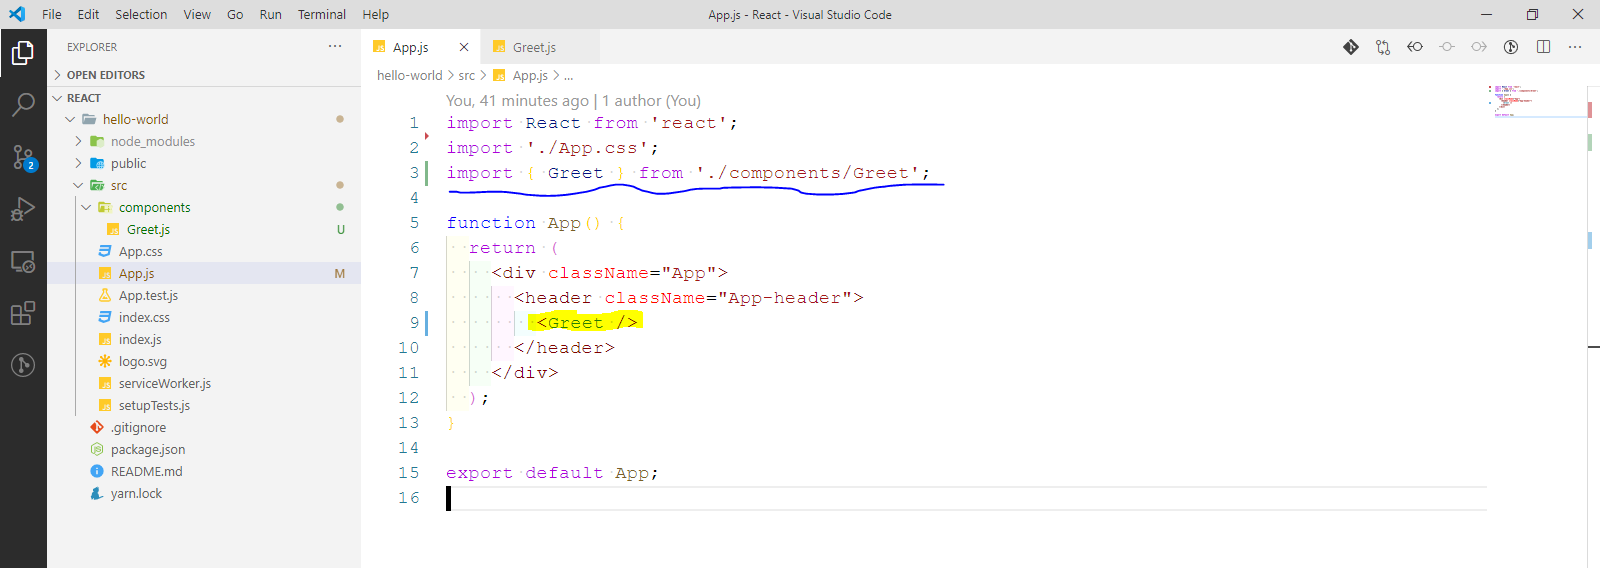Viewport: 1600px width, 568px height.
Task: Collapse the components folder
Action: click(x=86, y=208)
